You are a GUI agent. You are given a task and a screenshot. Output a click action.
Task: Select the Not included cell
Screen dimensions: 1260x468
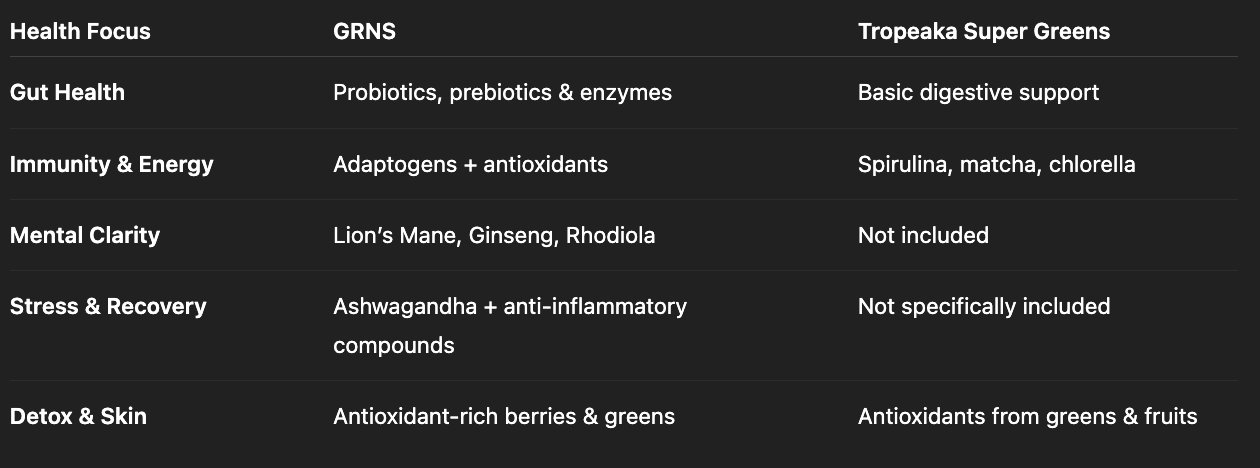click(922, 235)
